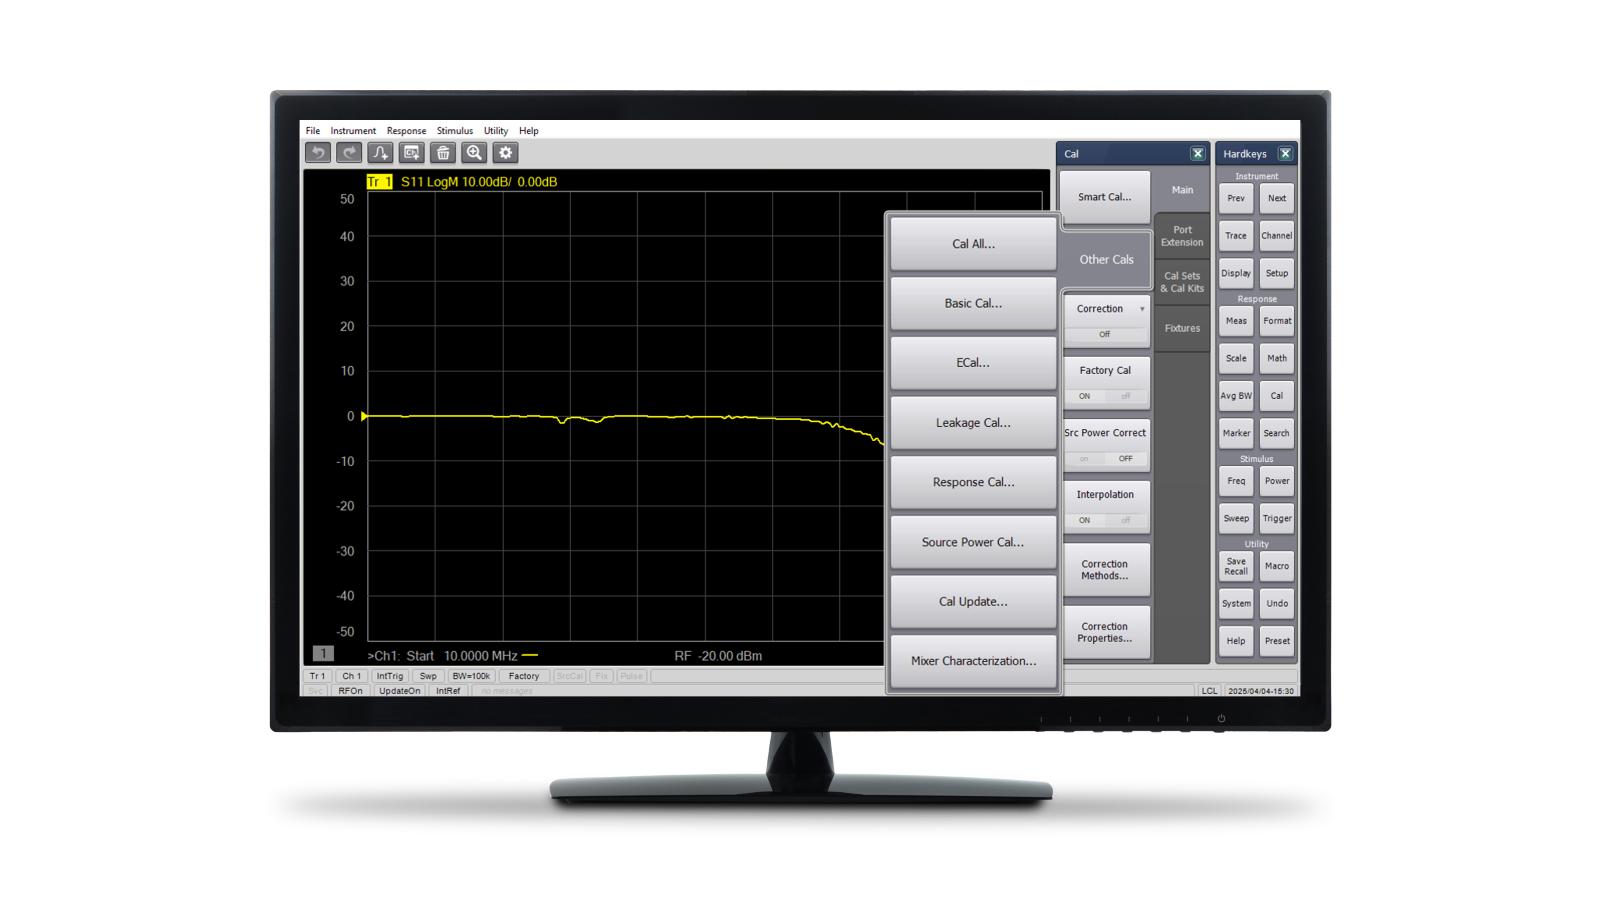Viewport: 1600px width, 900px height.
Task: Open the Stimulus menu
Action: [x=455, y=130]
